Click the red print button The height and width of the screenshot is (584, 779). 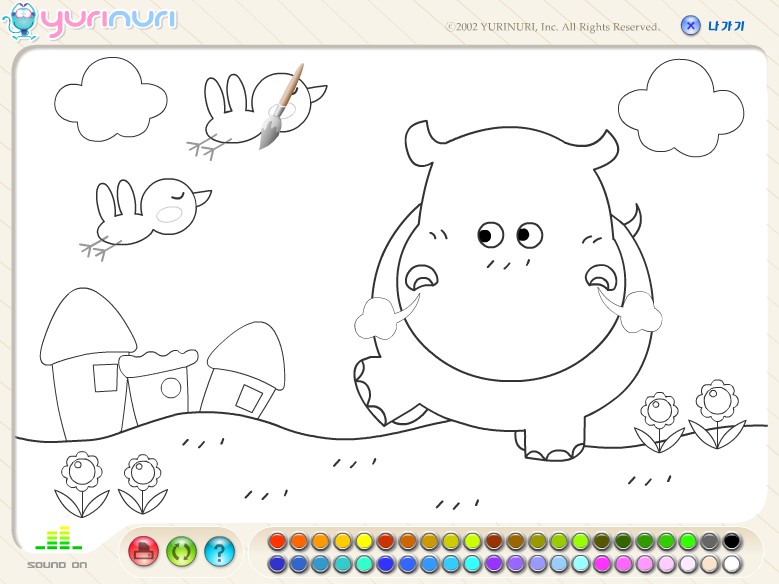[144, 551]
